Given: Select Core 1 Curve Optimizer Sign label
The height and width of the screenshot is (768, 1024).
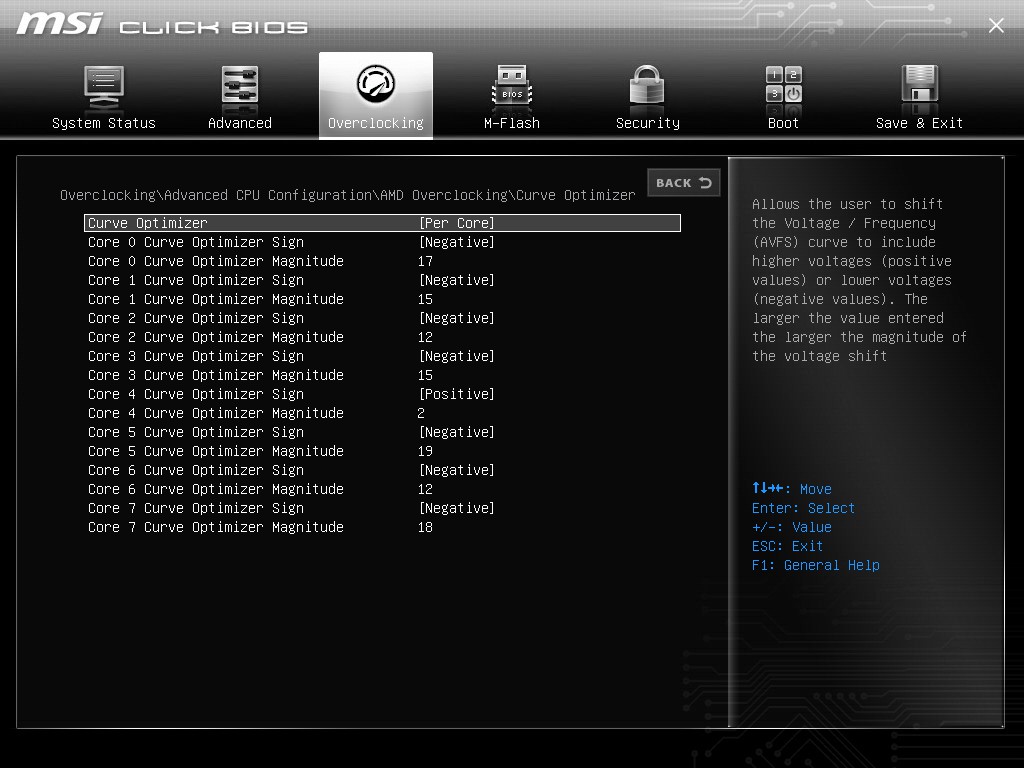Looking at the screenshot, I should 196,280.
